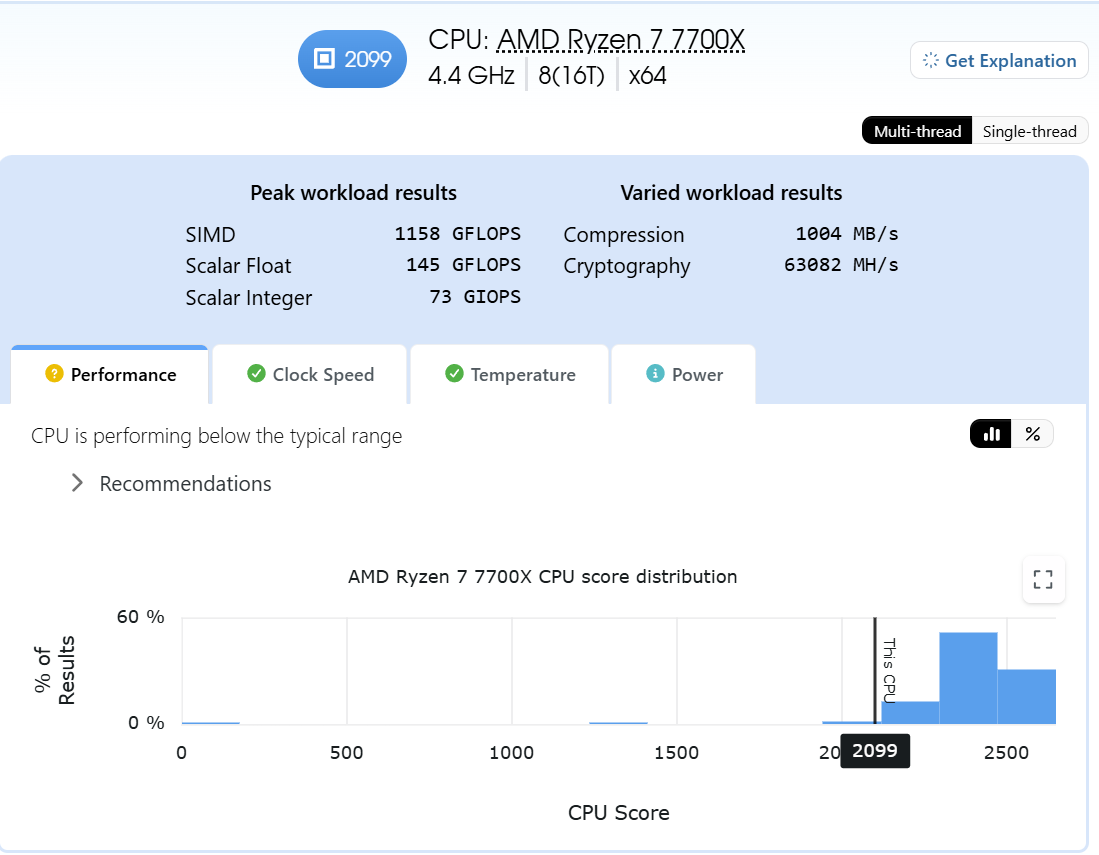This screenshot has width=1099, height=855.
Task: Click the fullscreen chart icon
Action: [x=1043, y=580]
